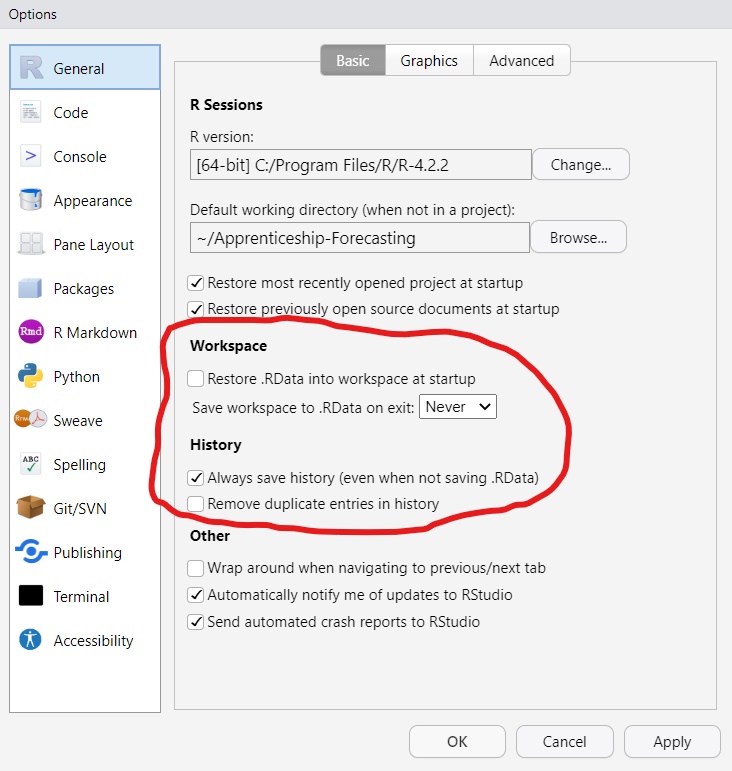Open Appearance paint bucket icon
The width and height of the screenshot is (732, 771).
tap(31, 201)
